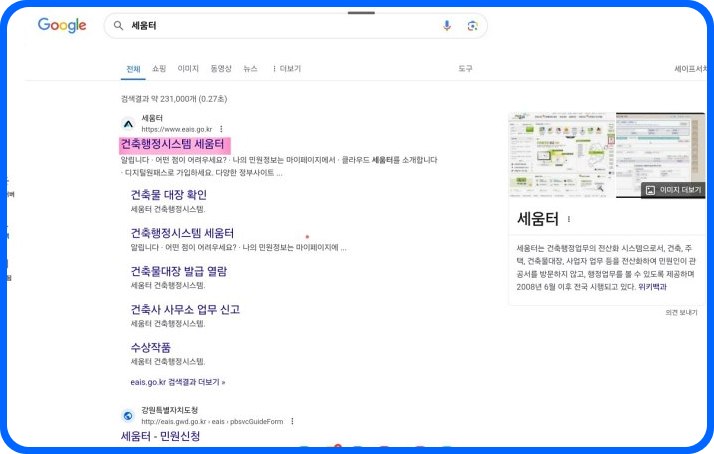Expand the 더보기 search categories menu

(x=286, y=69)
